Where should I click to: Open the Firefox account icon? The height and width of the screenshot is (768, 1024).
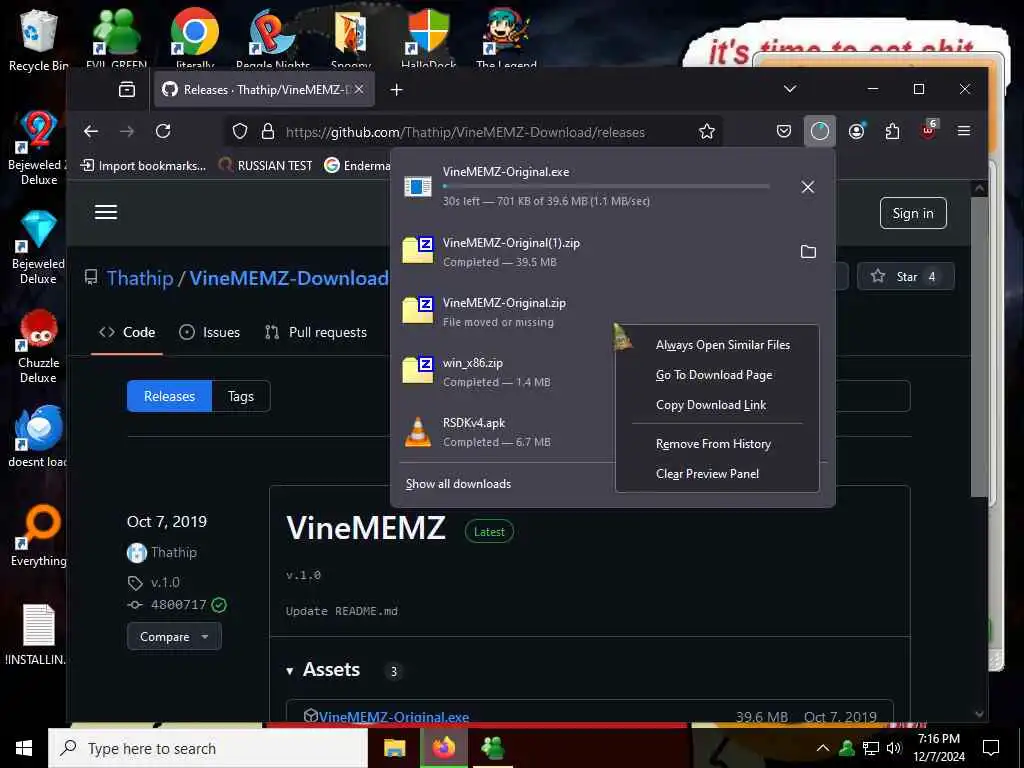point(856,131)
